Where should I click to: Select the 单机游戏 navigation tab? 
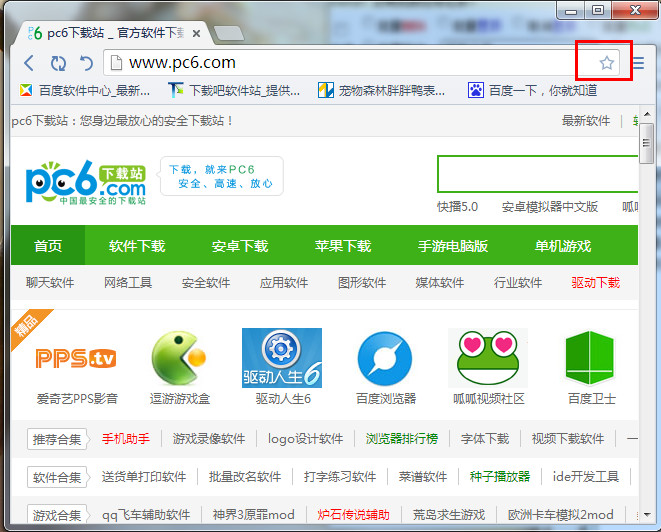pyautogui.click(x=563, y=246)
